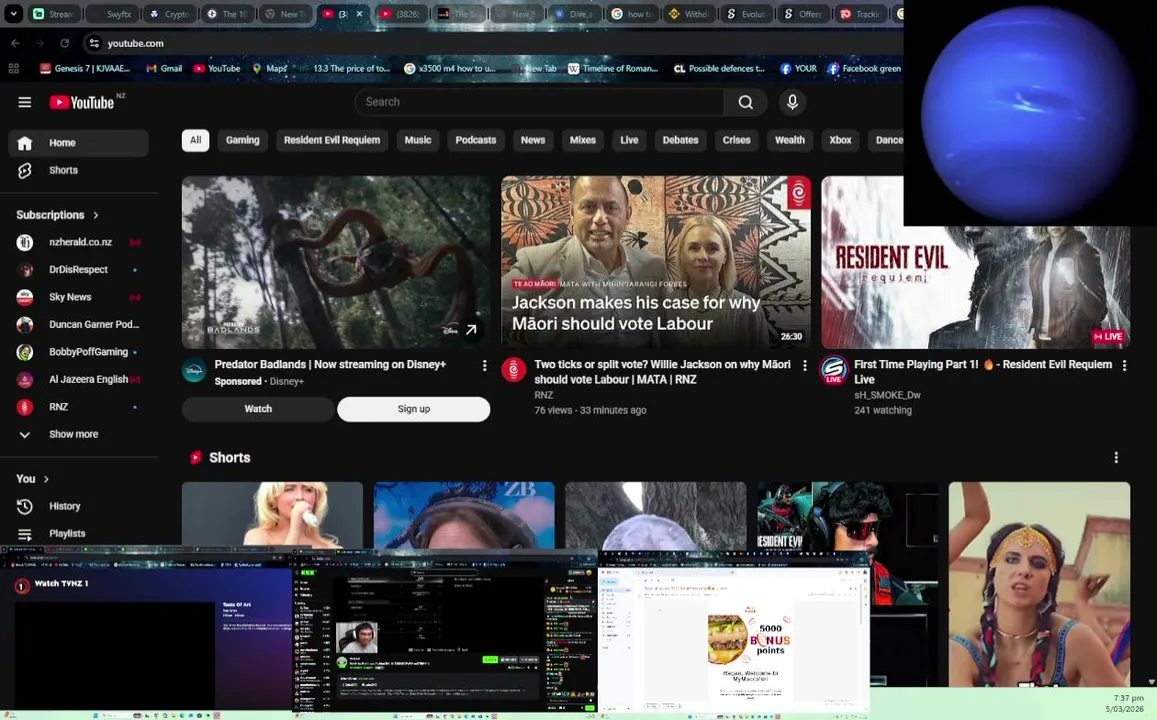Switch to the Swyftx browser tab
The image size is (1157, 720).
[x=112, y=14]
